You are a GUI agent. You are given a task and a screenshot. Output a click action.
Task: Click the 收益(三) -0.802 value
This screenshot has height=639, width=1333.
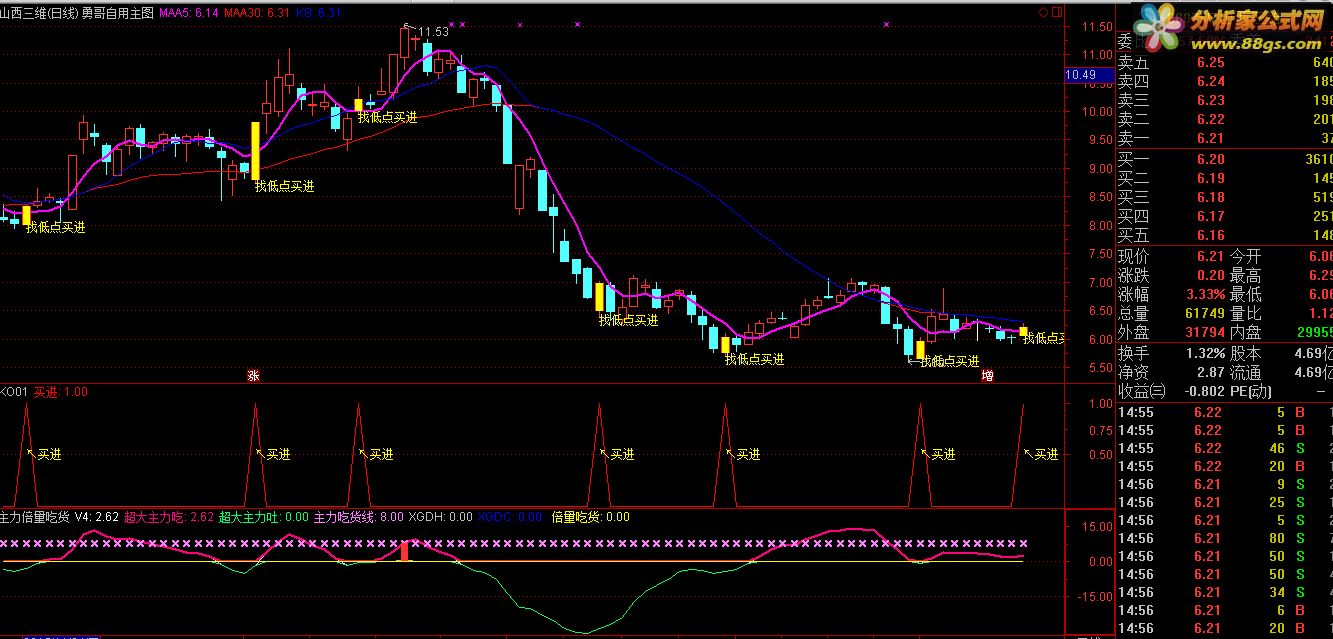1171,391
